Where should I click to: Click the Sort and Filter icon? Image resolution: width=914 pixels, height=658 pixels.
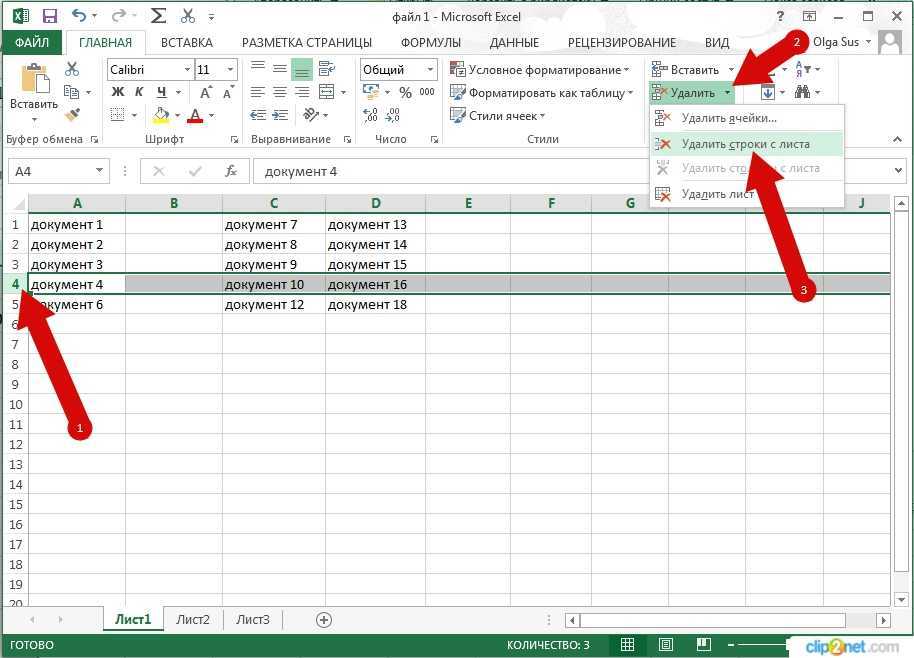(803, 69)
